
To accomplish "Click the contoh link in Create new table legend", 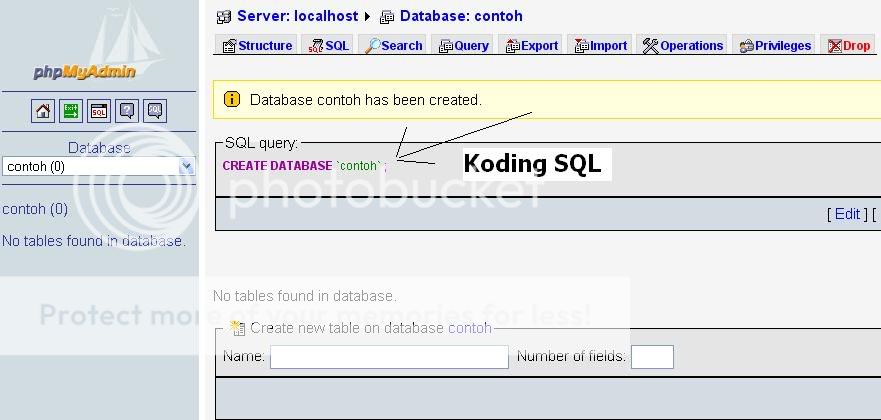I will tap(470, 328).
